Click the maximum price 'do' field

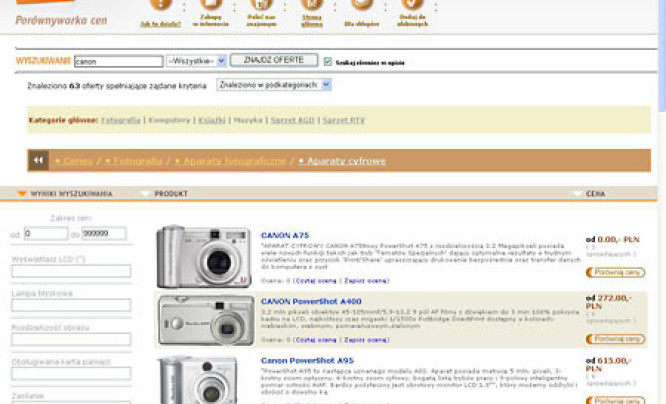point(104,234)
